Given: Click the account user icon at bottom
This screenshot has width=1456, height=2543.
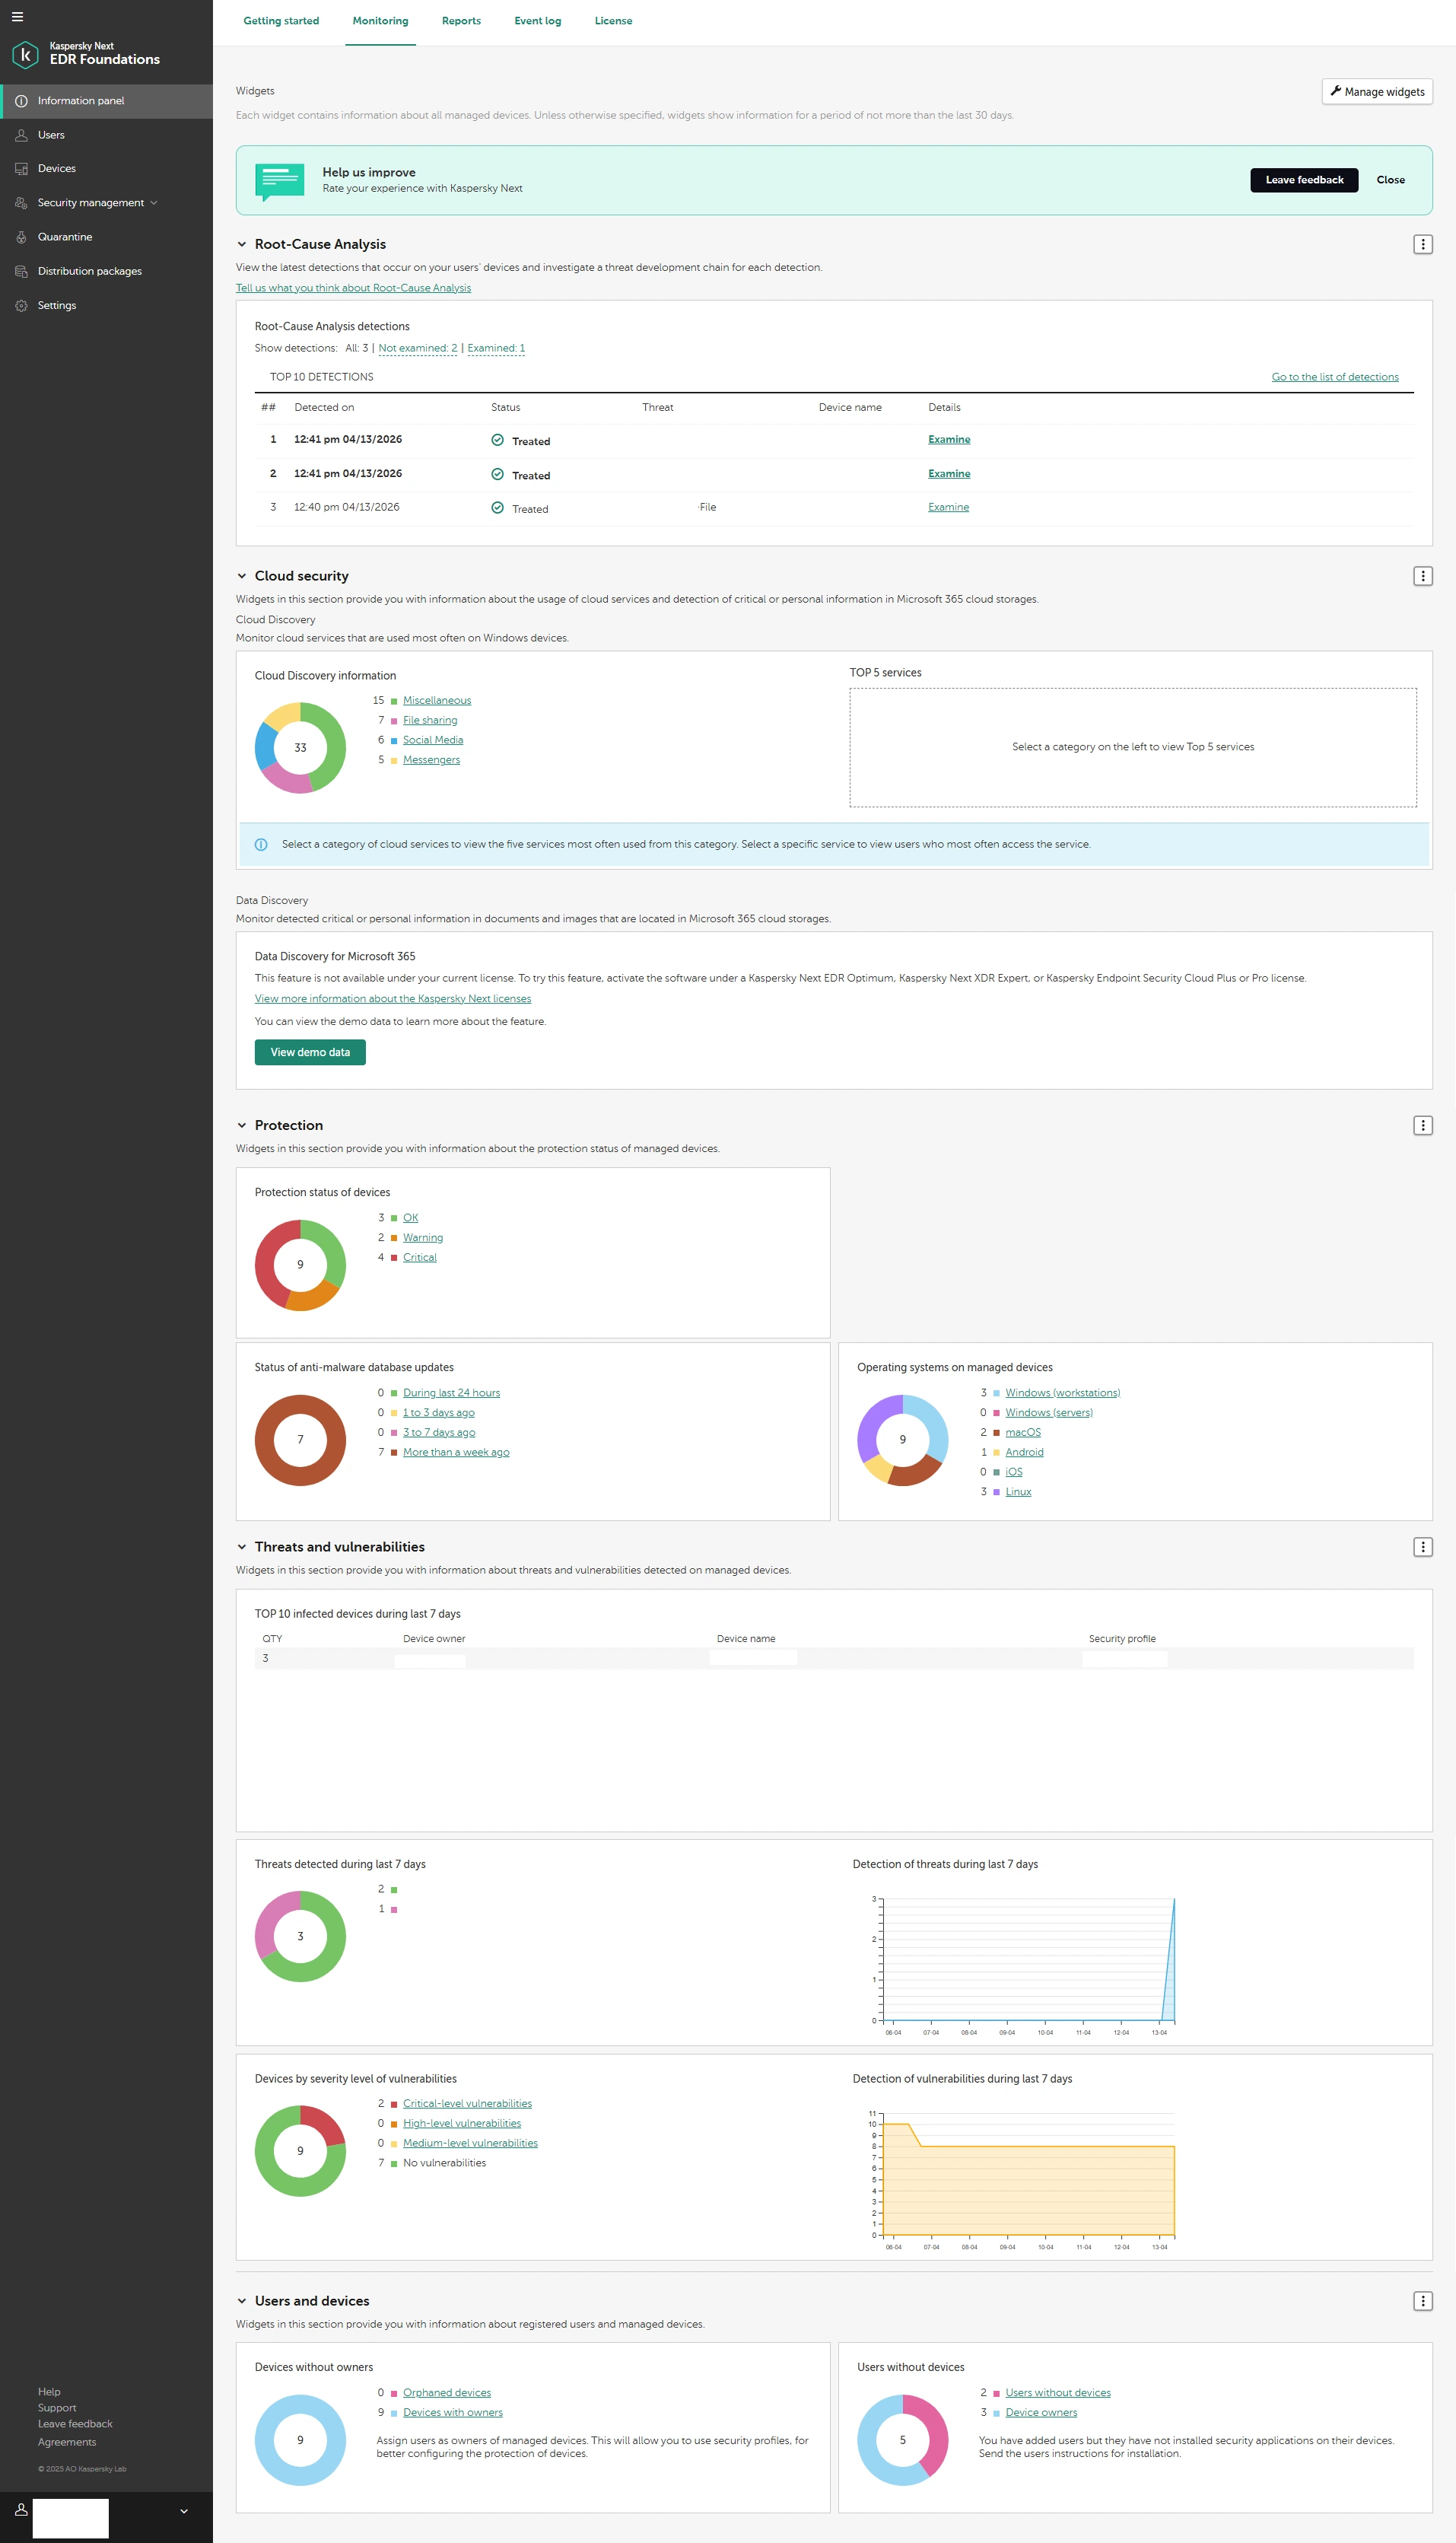Looking at the screenshot, I should tap(20, 2510).
